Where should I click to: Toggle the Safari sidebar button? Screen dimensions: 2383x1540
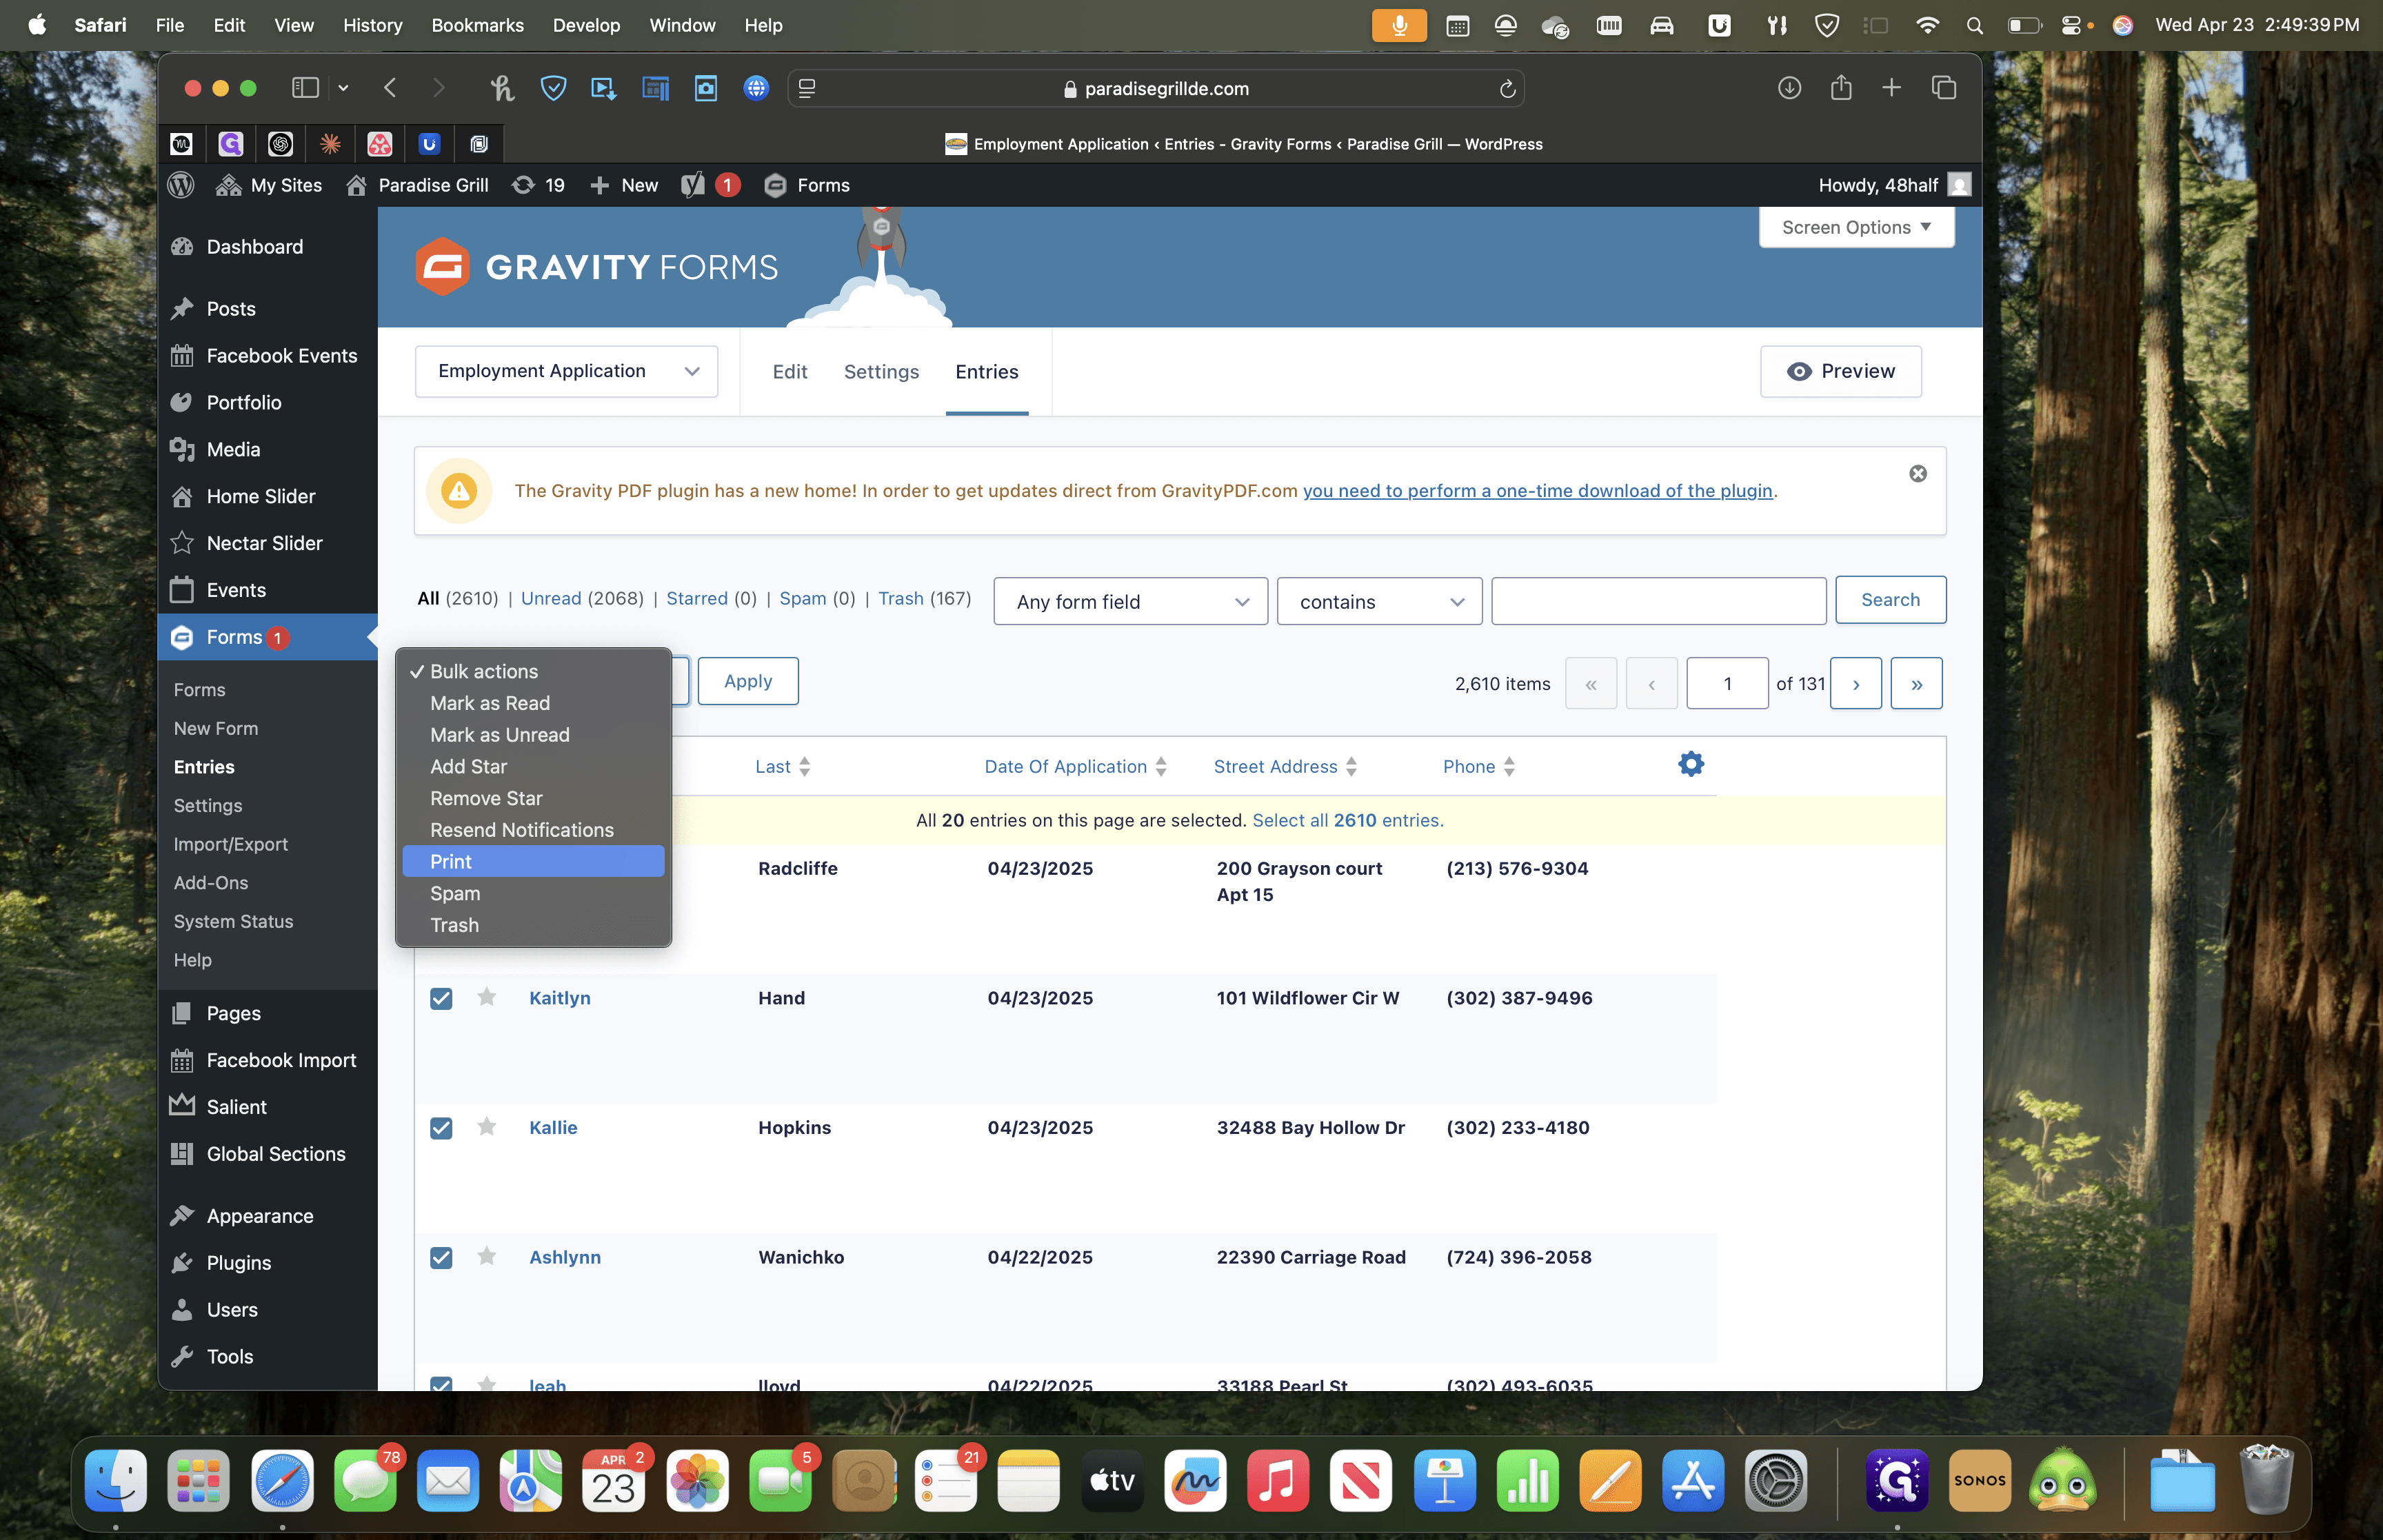305,88
